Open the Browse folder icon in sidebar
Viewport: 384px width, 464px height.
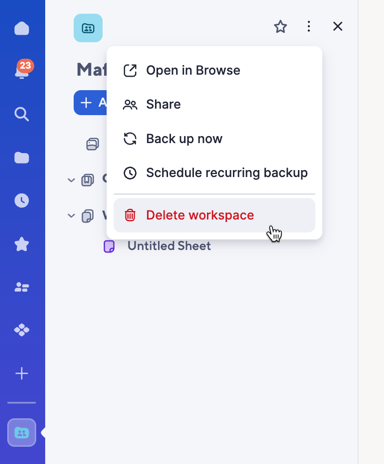(x=22, y=158)
